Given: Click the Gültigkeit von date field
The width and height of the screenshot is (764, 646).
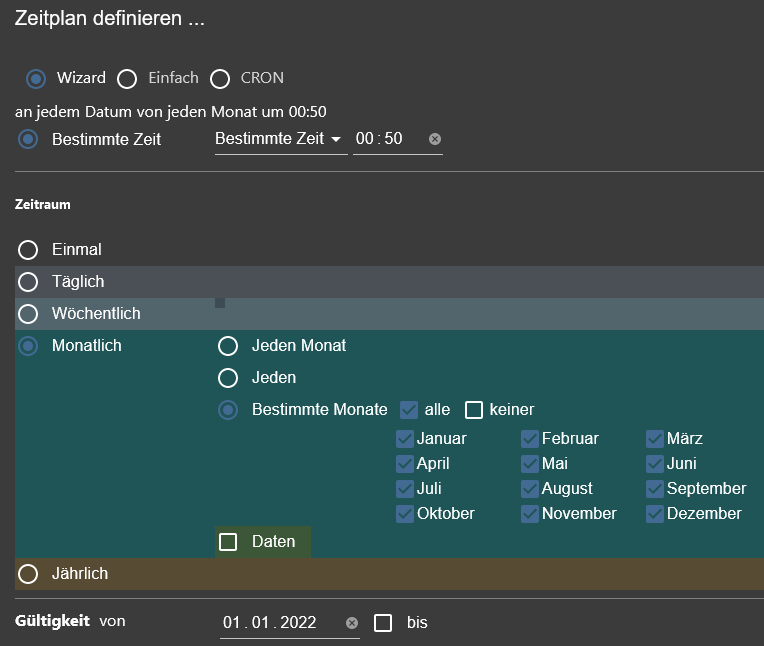Looking at the screenshot, I should point(283,623).
